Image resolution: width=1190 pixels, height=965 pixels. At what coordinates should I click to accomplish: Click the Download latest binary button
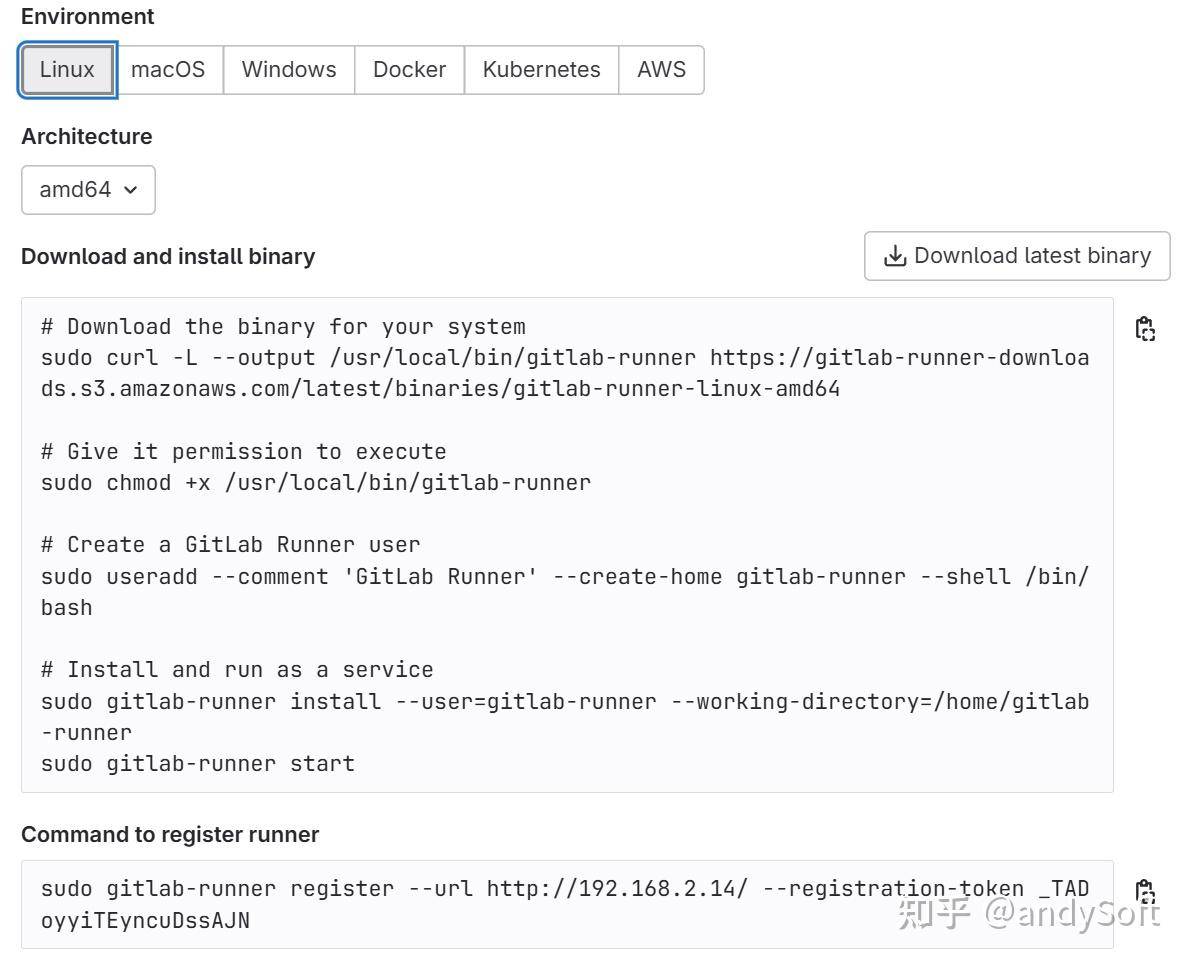point(1017,256)
